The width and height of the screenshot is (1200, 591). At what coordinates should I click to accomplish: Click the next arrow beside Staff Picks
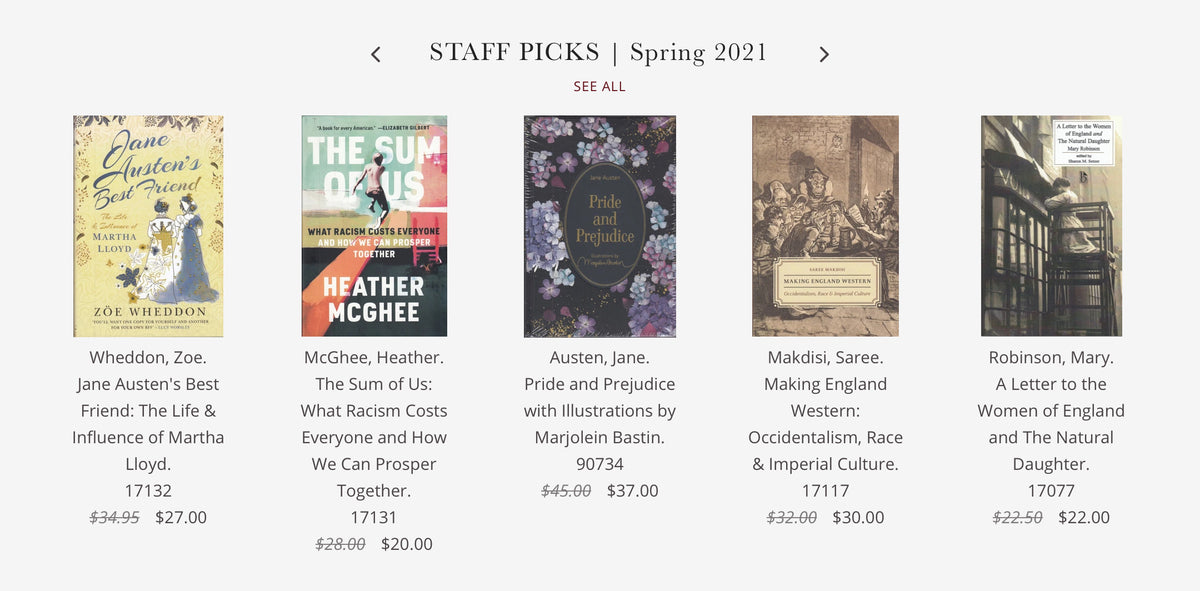[824, 54]
